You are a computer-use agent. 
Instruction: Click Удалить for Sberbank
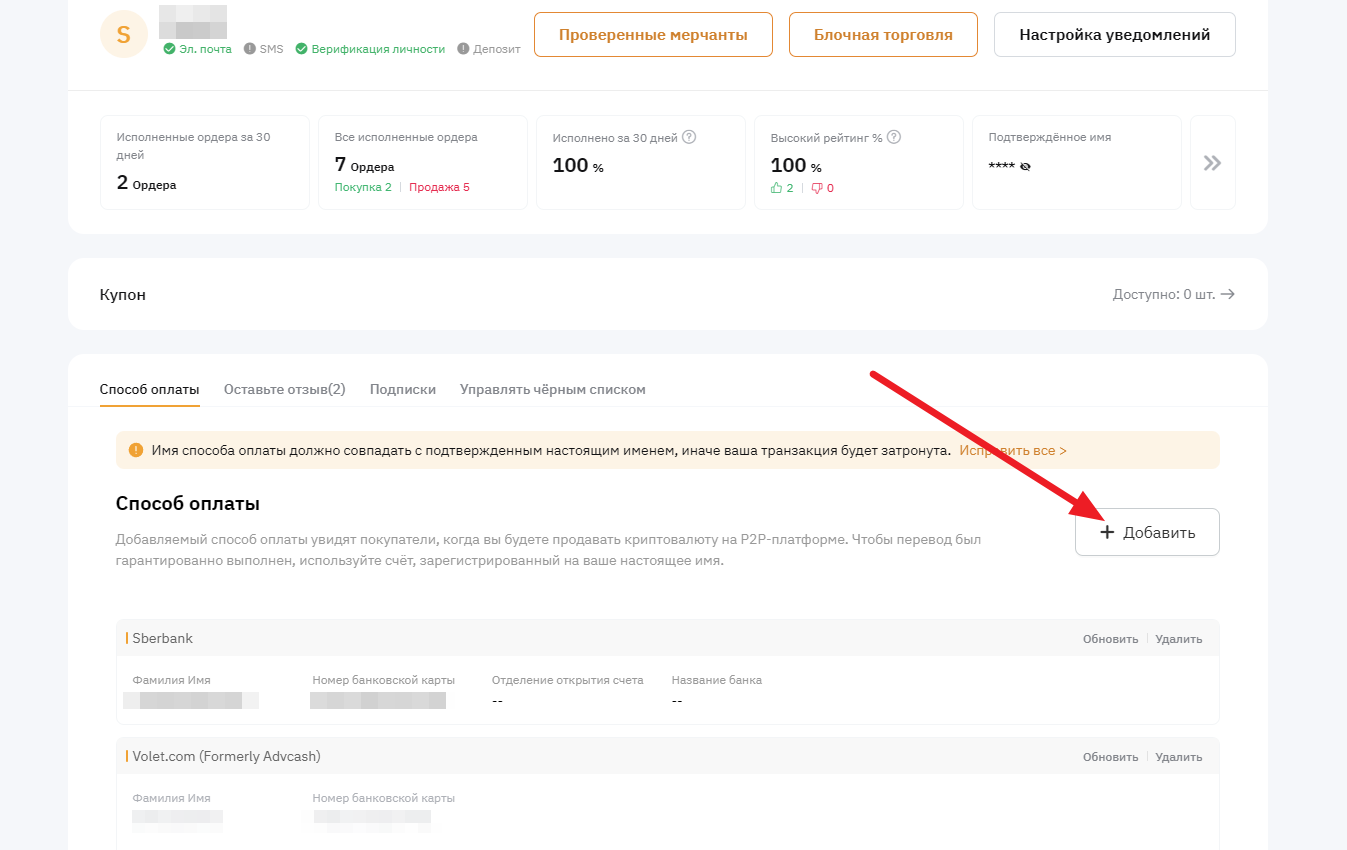coord(1179,639)
